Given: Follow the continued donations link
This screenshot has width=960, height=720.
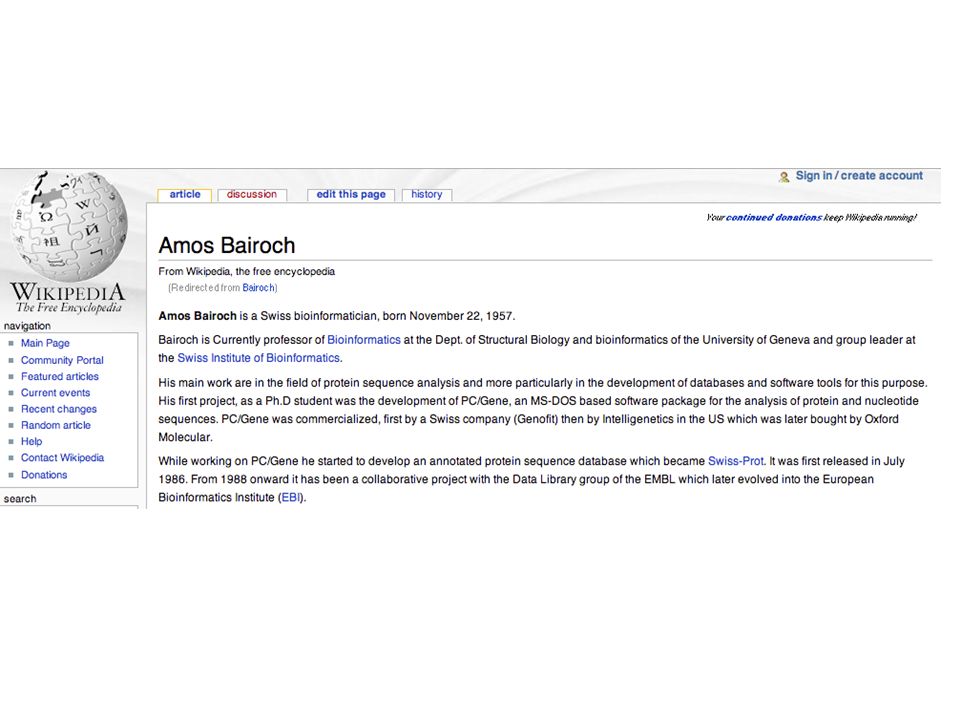Looking at the screenshot, I should [774, 217].
